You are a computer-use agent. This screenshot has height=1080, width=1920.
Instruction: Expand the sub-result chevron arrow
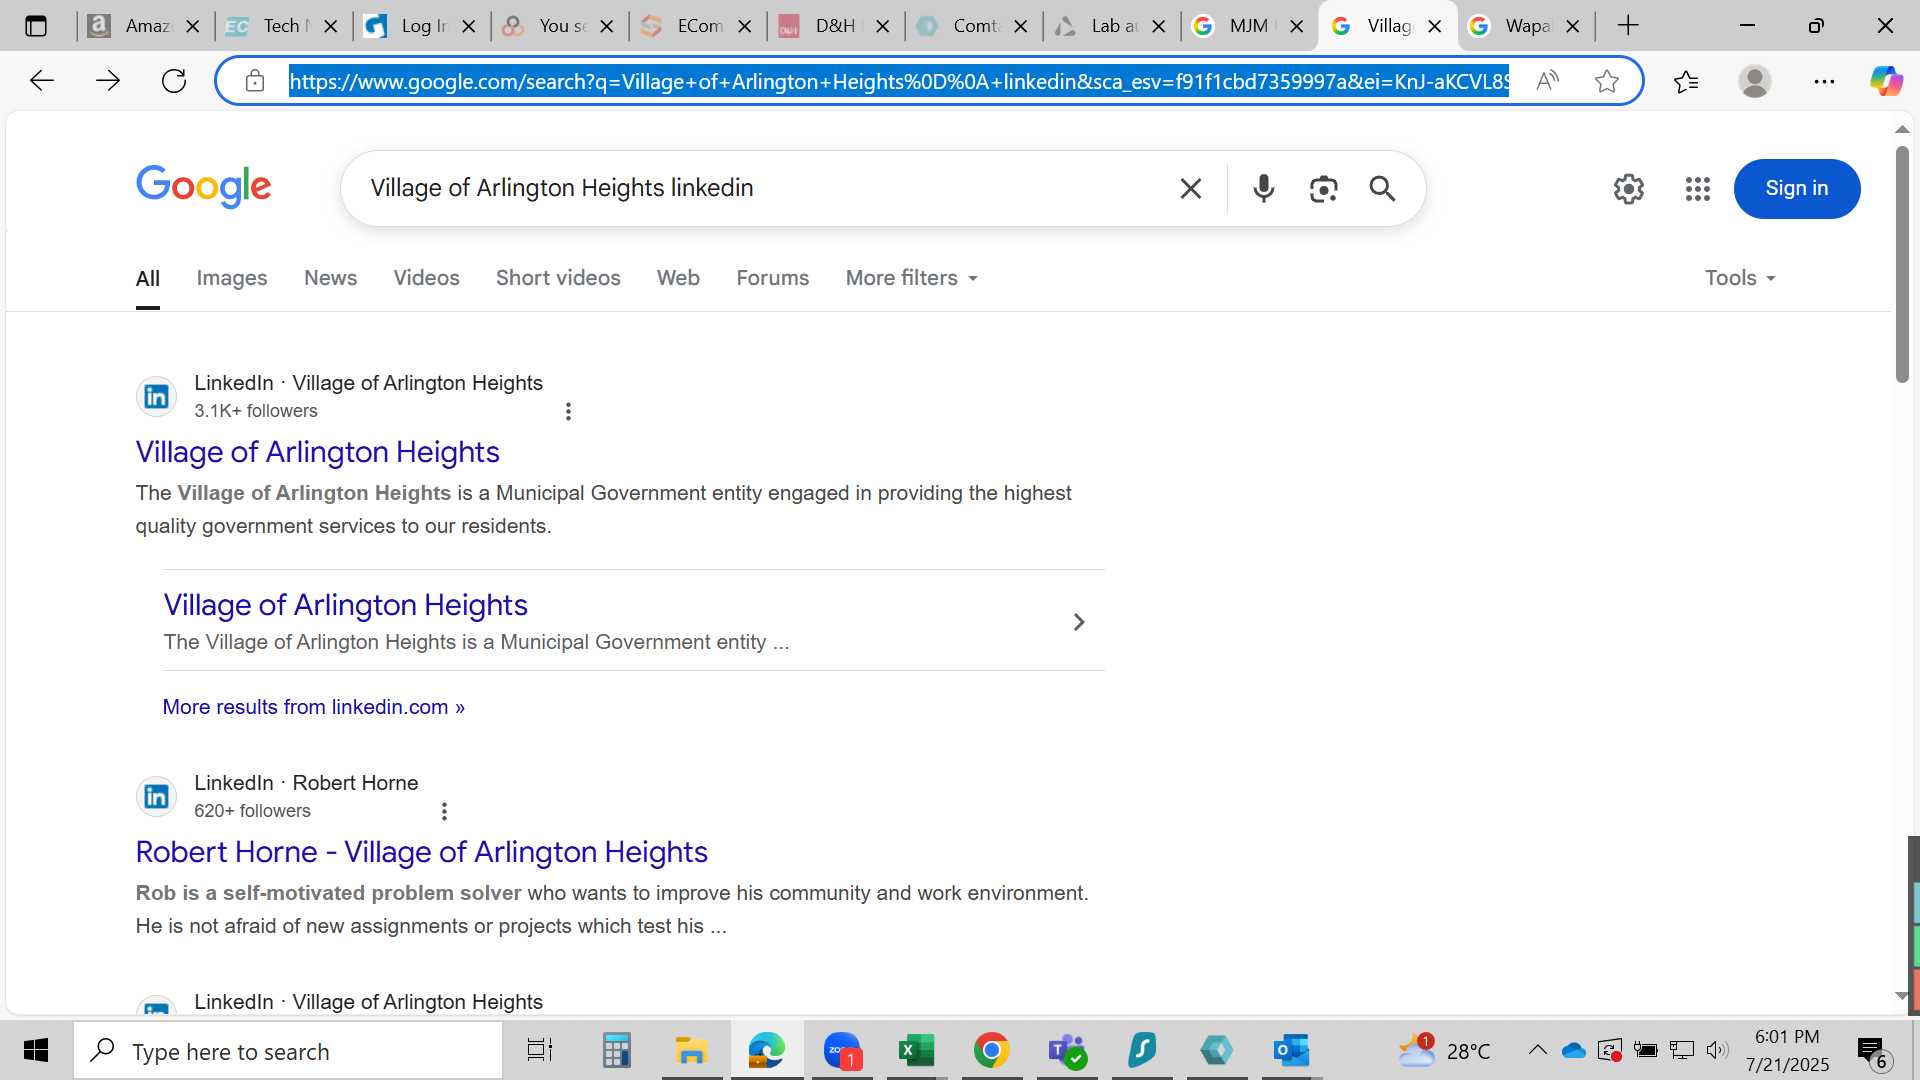point(1078,622)
